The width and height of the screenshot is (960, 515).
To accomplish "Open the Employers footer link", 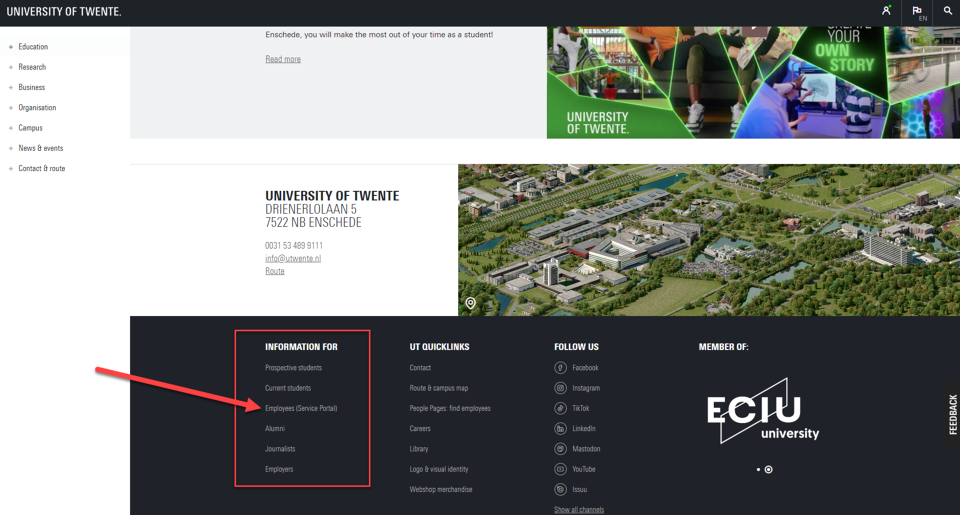I will tap(279, 469).
